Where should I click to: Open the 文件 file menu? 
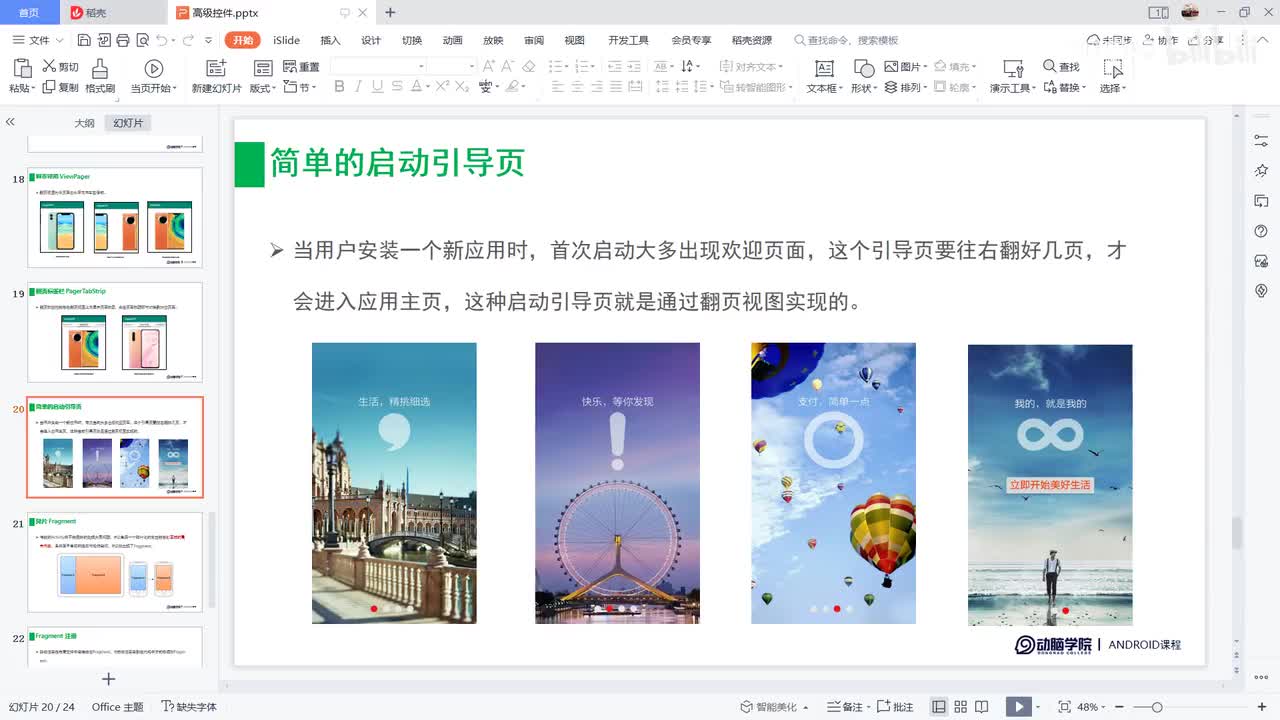click(x=39, y=40)
